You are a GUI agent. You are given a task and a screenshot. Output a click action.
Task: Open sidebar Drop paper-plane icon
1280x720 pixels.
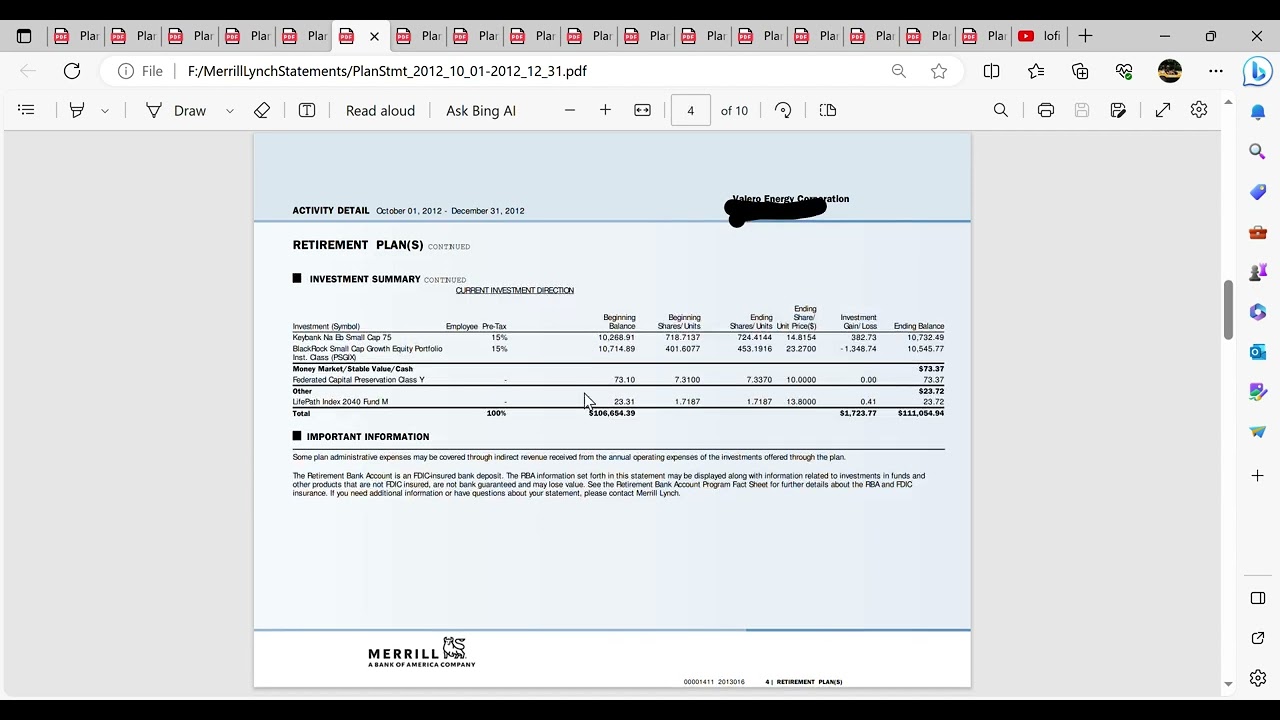[x=1258, y=432]
